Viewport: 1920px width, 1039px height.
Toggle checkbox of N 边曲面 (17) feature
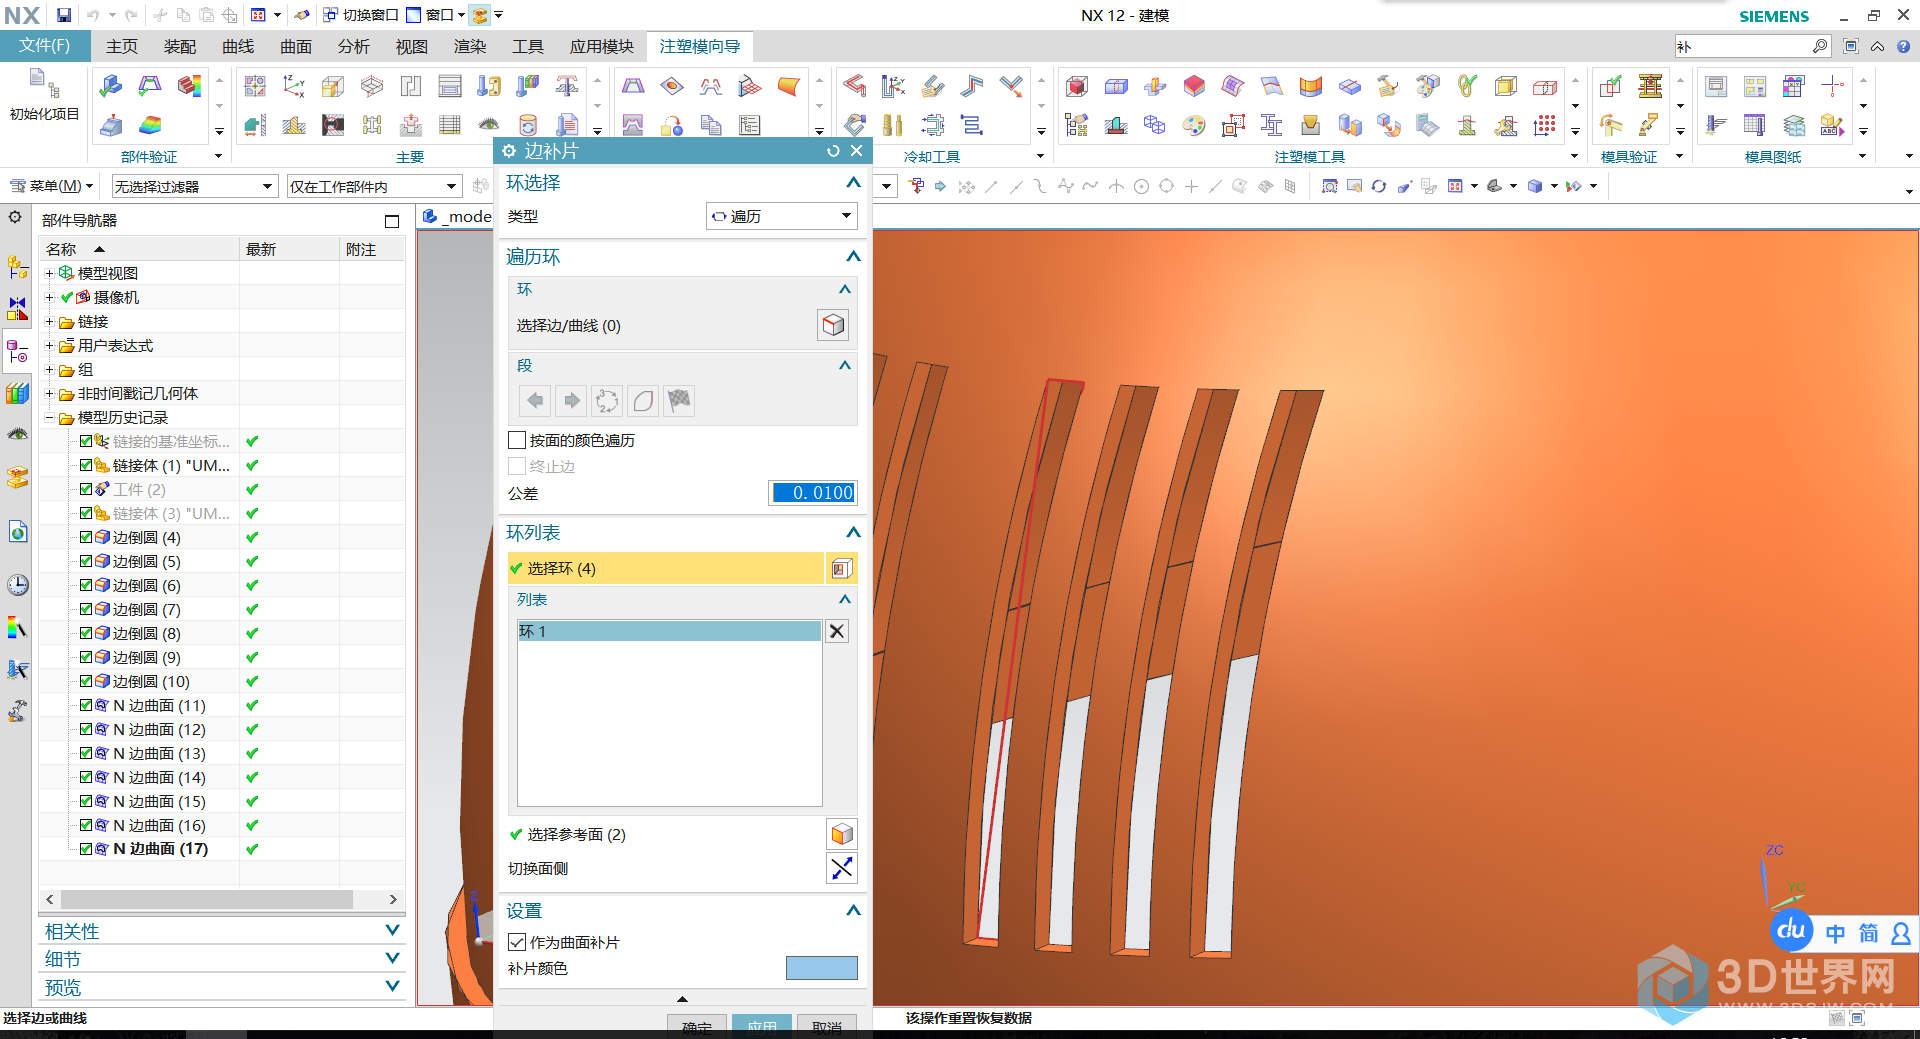[86, 849]
